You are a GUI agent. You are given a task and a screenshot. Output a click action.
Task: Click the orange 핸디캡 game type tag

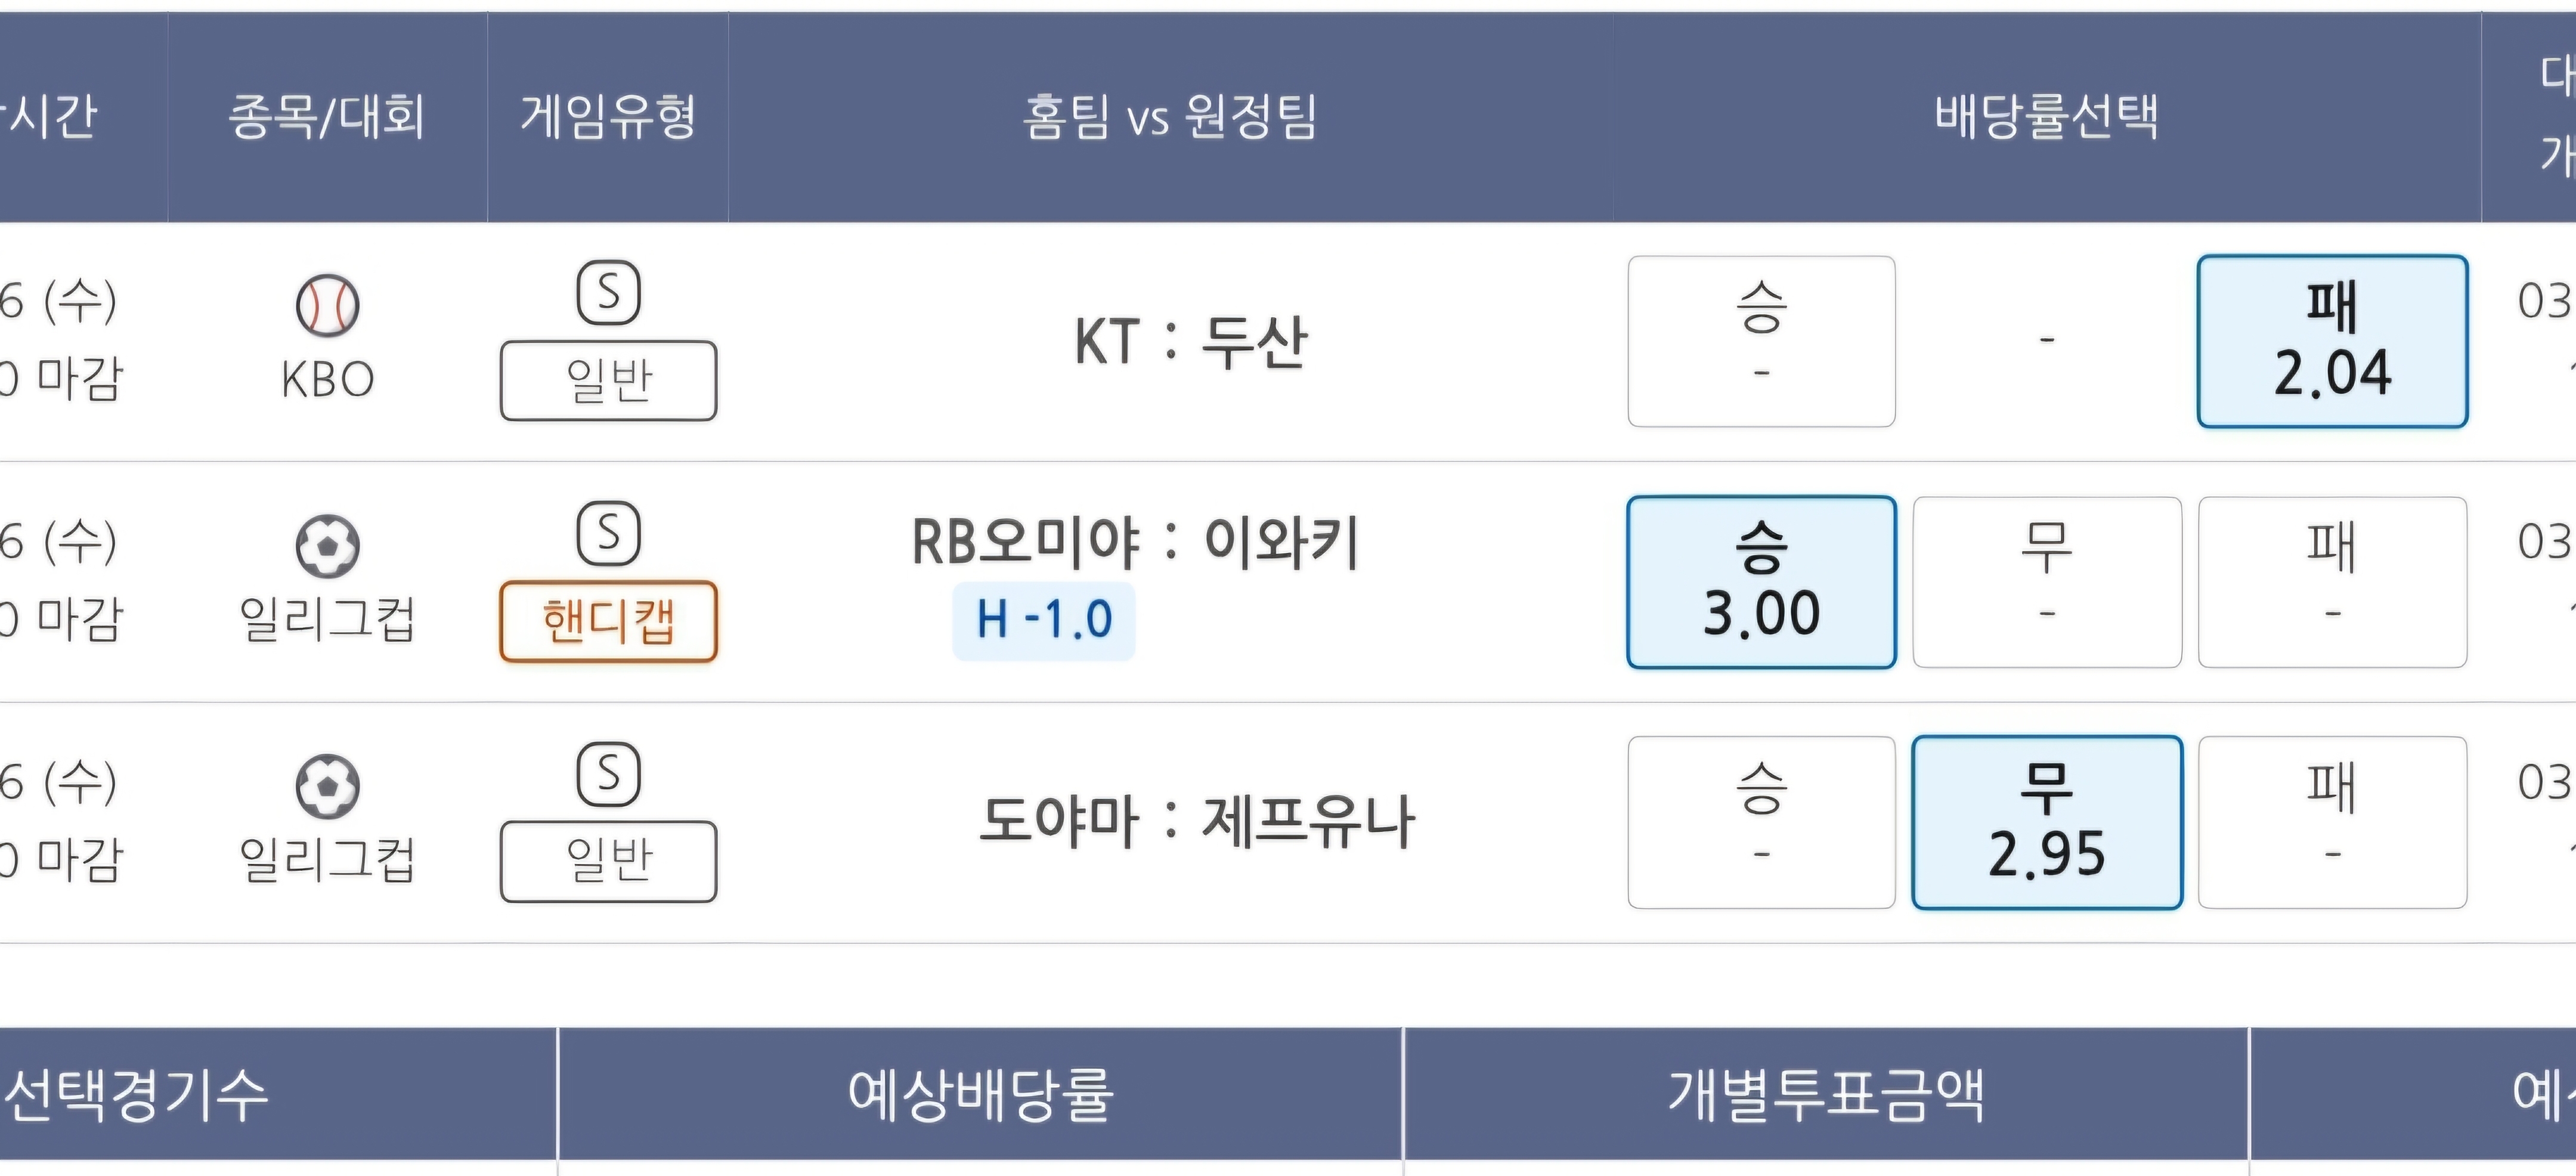click(x=608, y=621)
